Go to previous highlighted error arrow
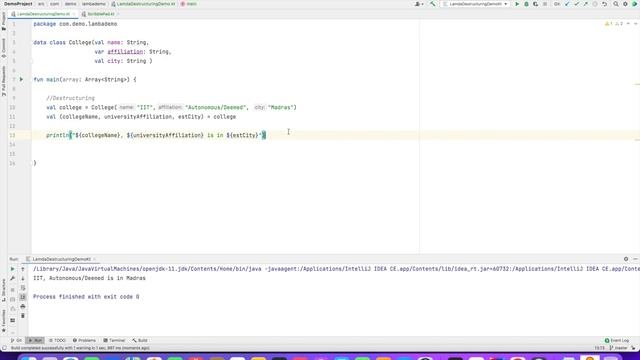The image size is (640, 360). [x=628, y=24]
